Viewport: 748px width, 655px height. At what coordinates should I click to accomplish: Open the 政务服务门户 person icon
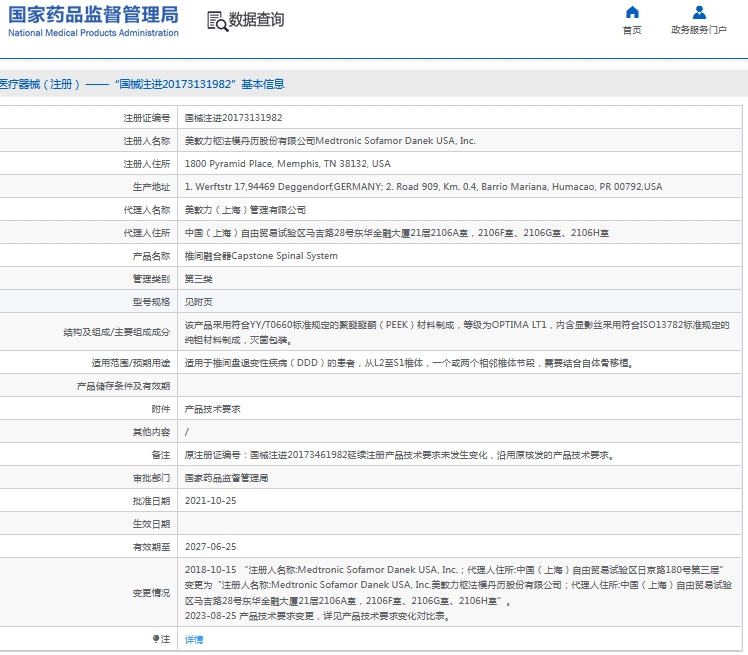coord(699,12)
